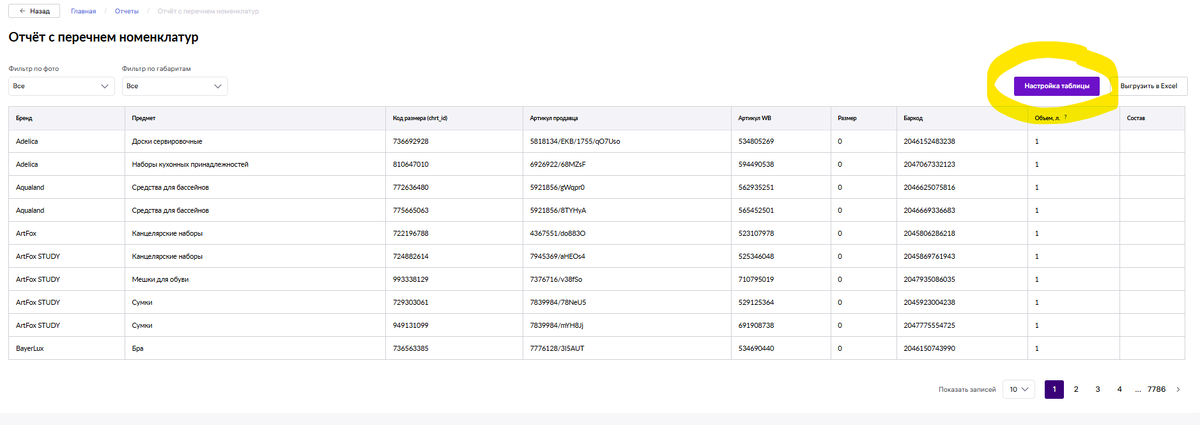Click chrt_id 810647010 cell
Viewport: 1200px width, 425px height.
(x=411, y=164)
